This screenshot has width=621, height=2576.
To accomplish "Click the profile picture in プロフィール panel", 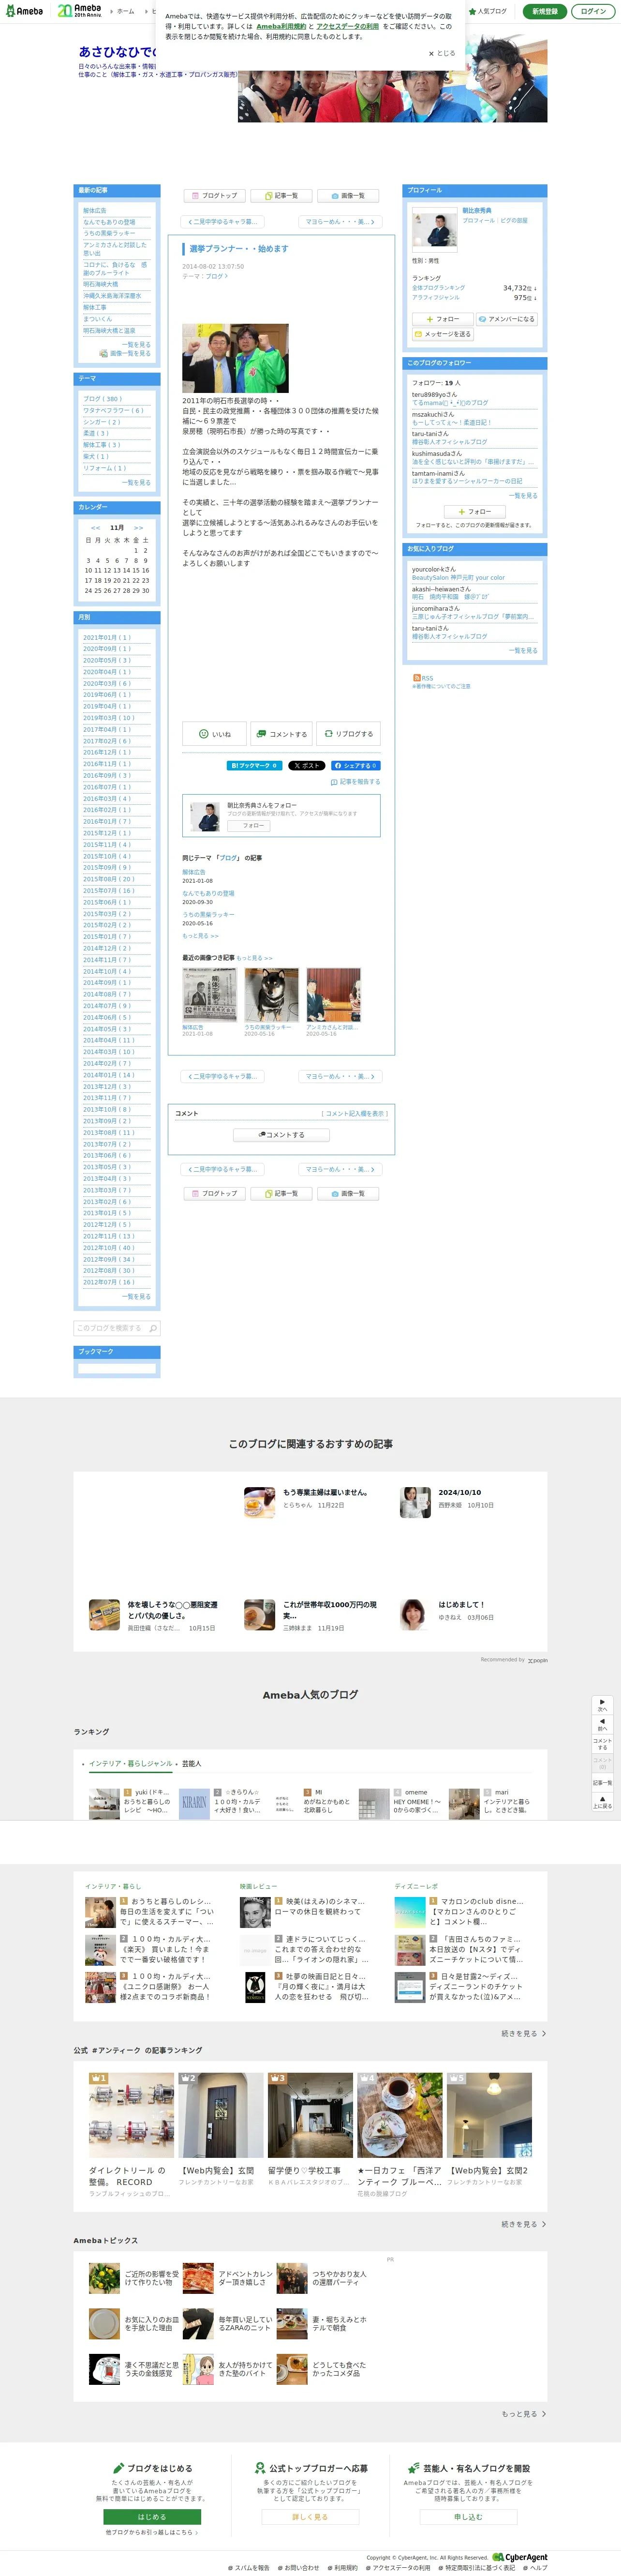I will click(x=434, y=229).
